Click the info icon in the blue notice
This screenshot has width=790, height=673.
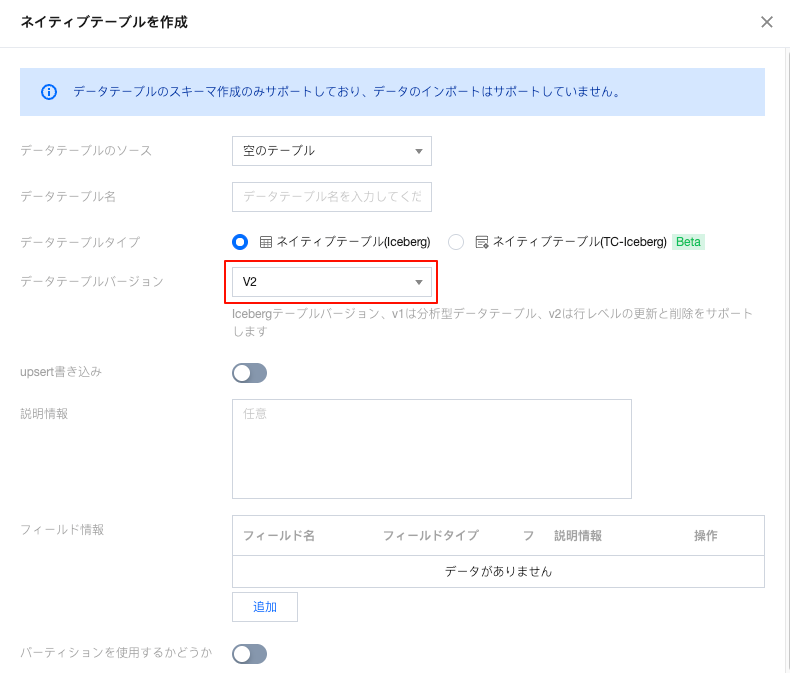[x=49, y=92]
